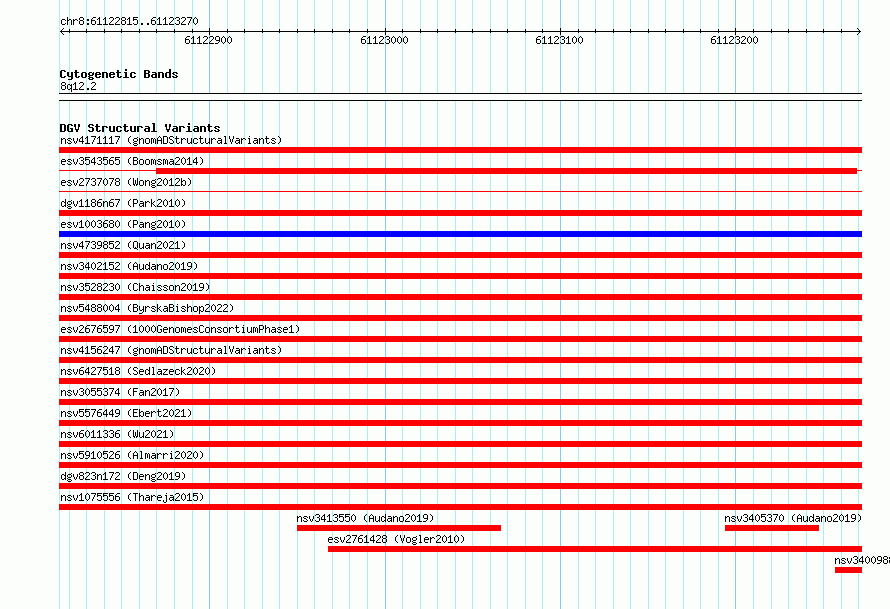Open nsv5910526 (Almarri2020) variant label

(132, 455)
